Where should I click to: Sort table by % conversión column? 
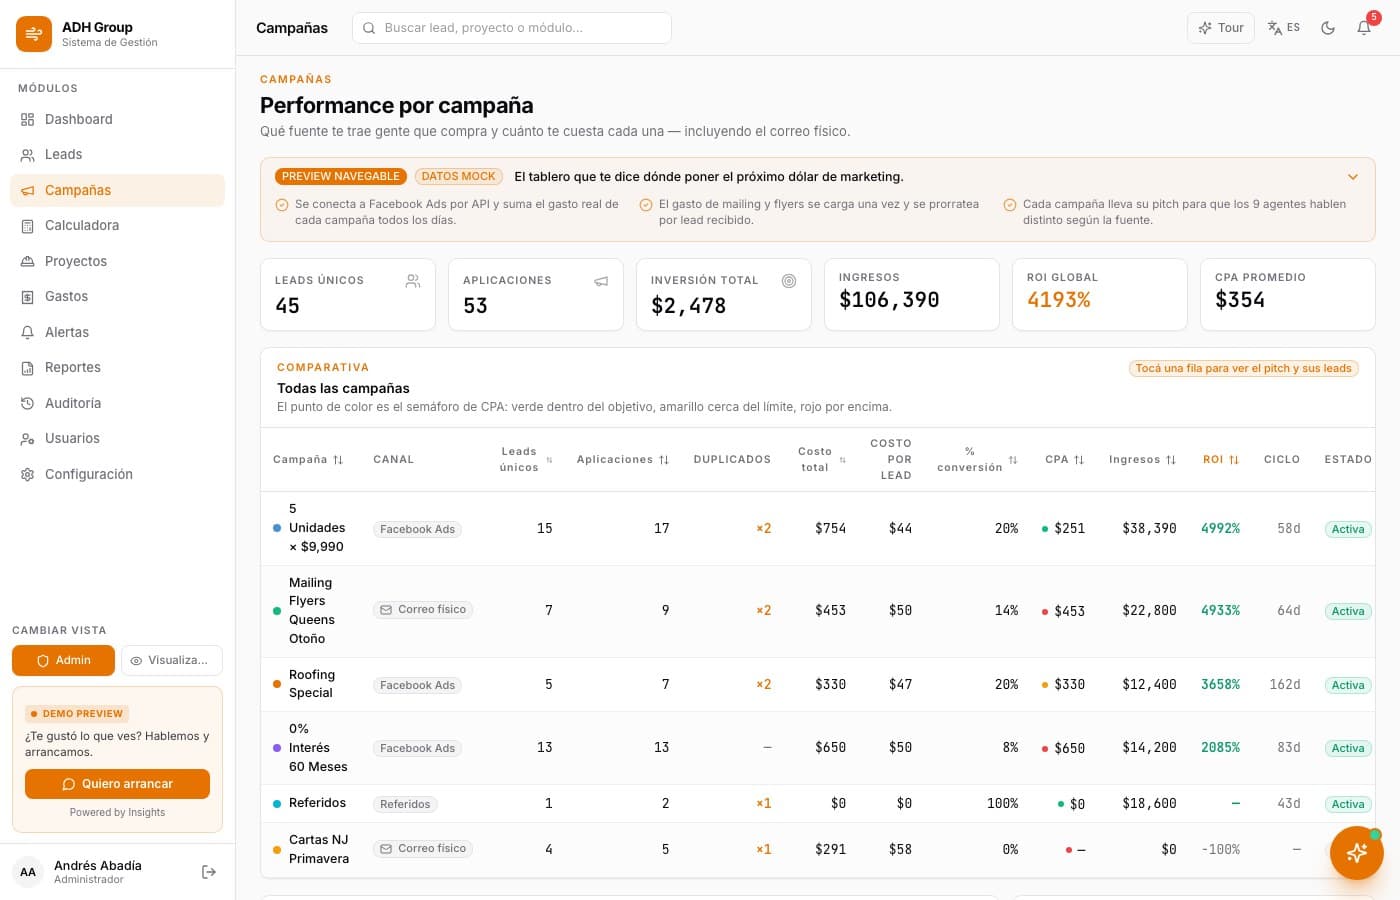977,460
